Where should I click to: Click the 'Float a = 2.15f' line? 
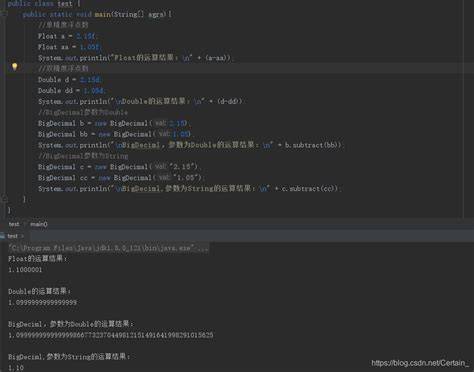[67, 36]
